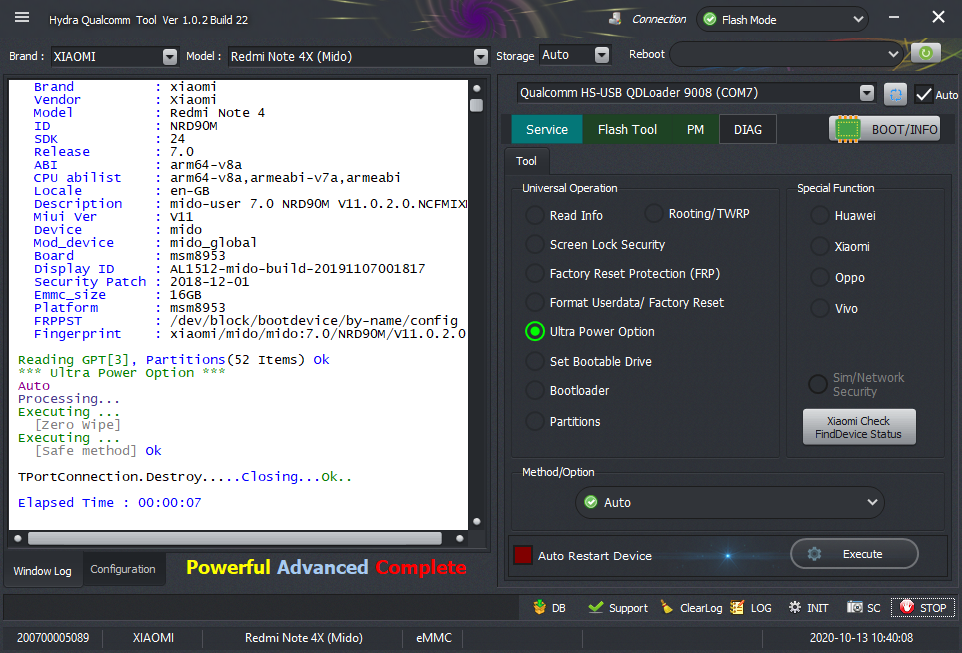Screen dimensions: 962x653
Task: Open the Brand XIAOMI dropdown
Action: tap(170, 56)
